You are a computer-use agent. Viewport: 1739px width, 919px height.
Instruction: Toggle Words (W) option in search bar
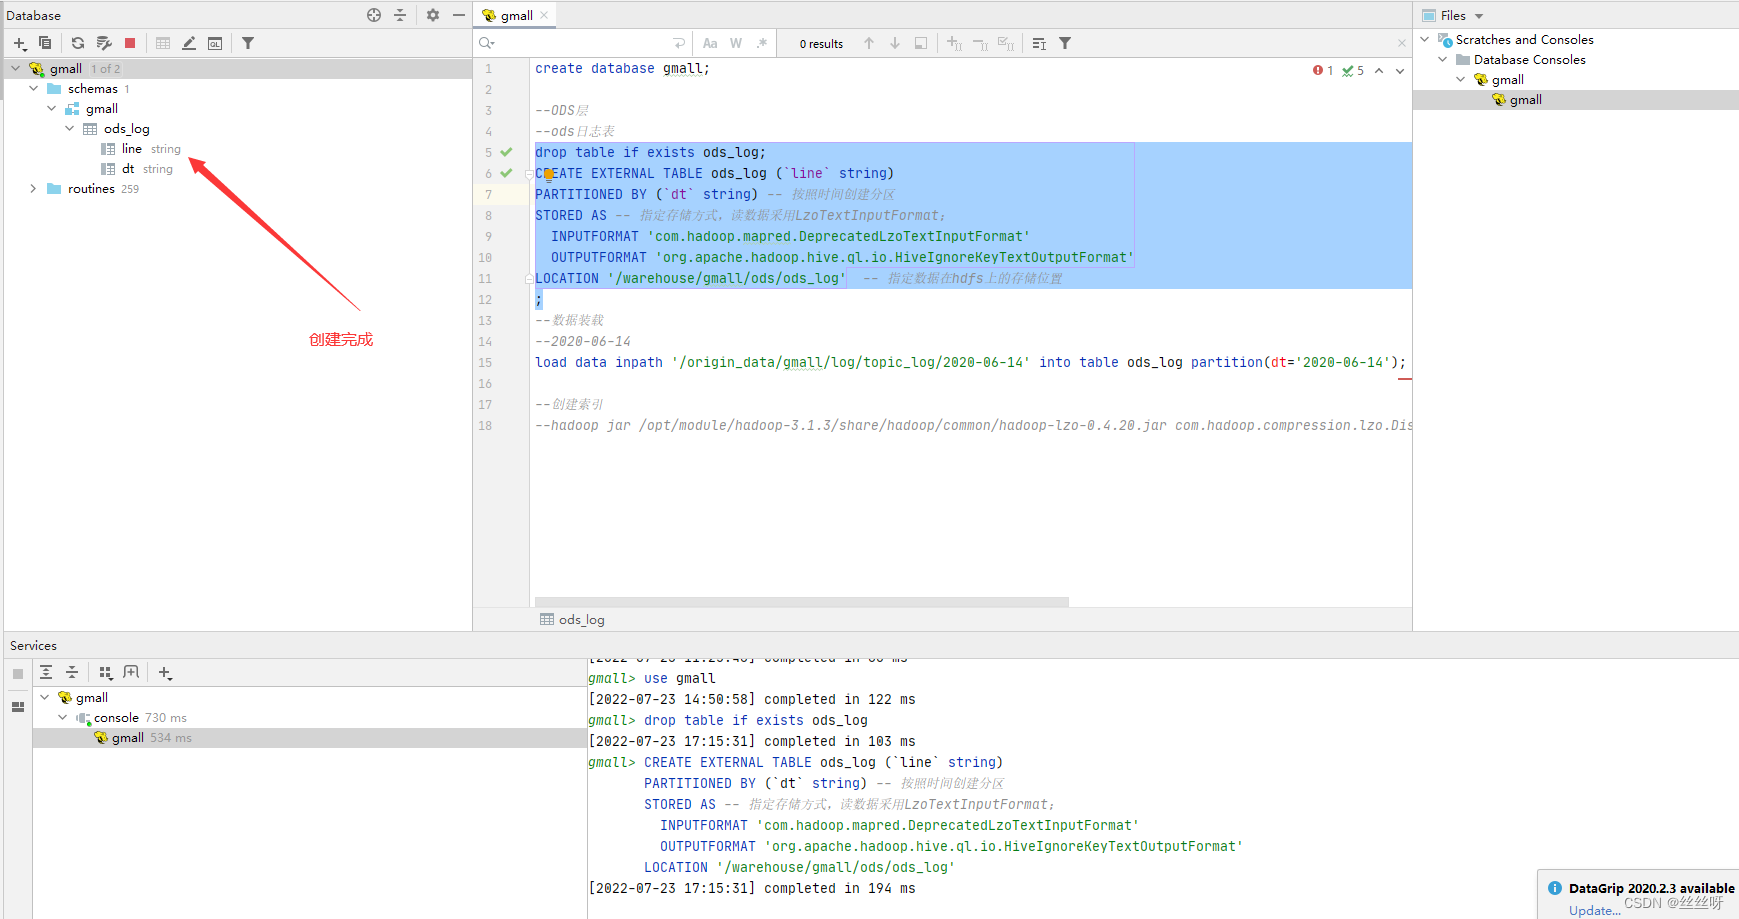click(736, 43)
